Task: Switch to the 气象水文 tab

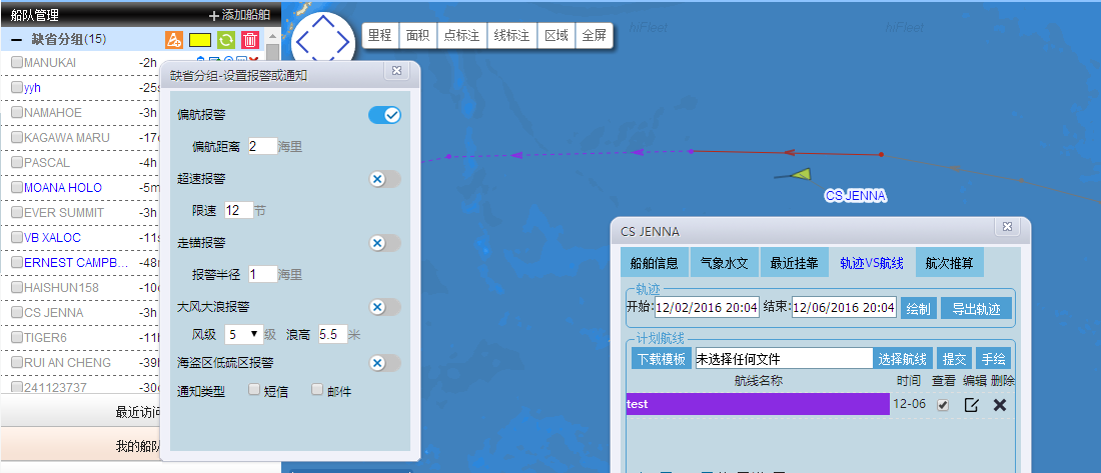Action: tap(724, 263)
